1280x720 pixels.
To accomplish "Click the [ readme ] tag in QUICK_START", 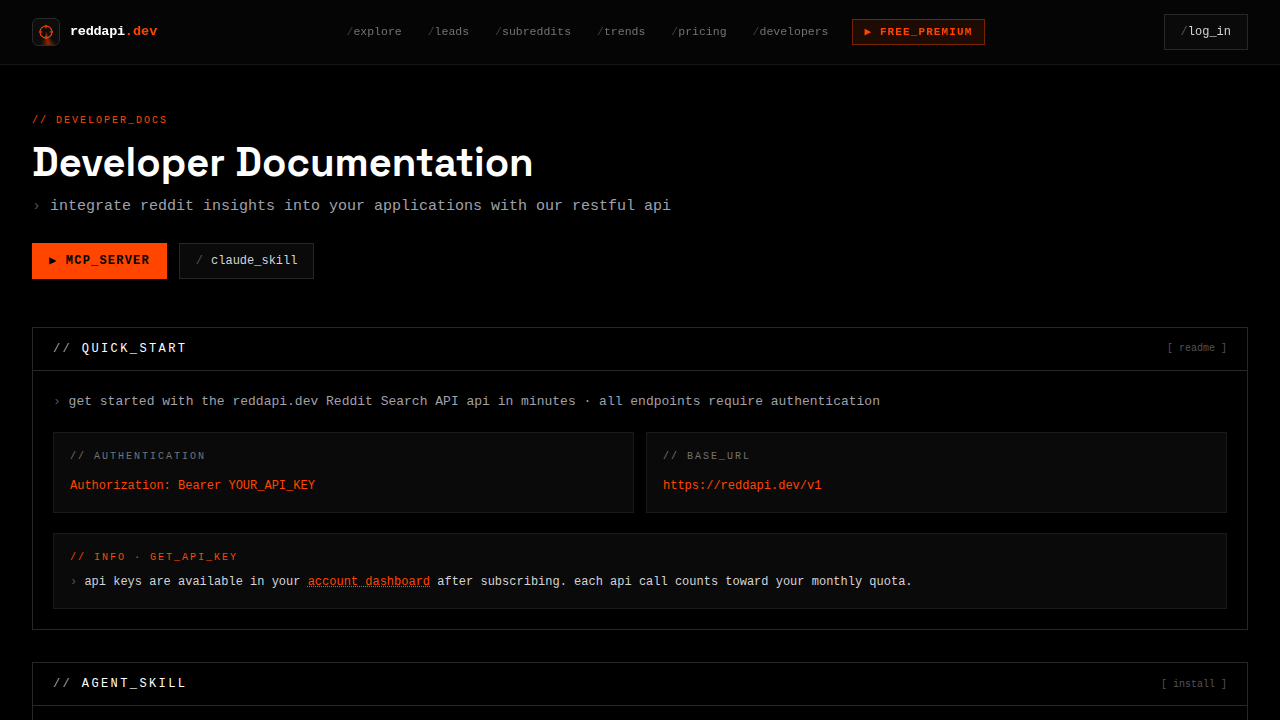I will 1196,348.
